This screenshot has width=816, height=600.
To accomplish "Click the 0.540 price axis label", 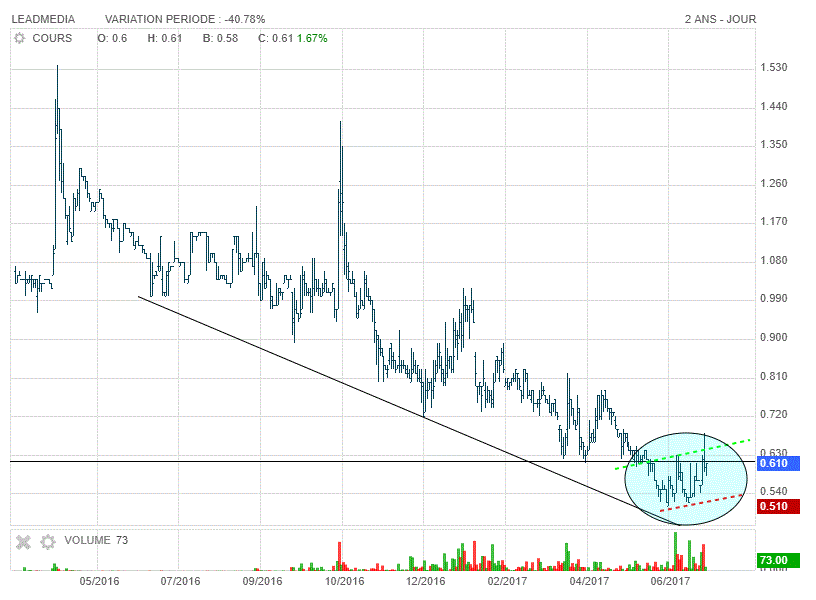I will (x=774, y=491).
